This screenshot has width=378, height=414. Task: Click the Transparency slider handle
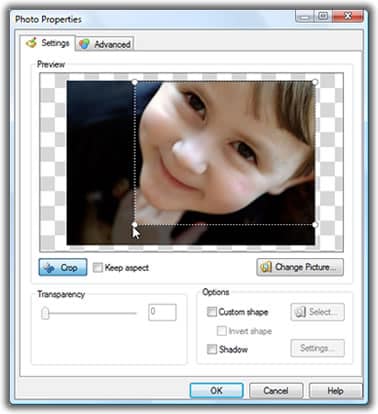tap(45, 313)
